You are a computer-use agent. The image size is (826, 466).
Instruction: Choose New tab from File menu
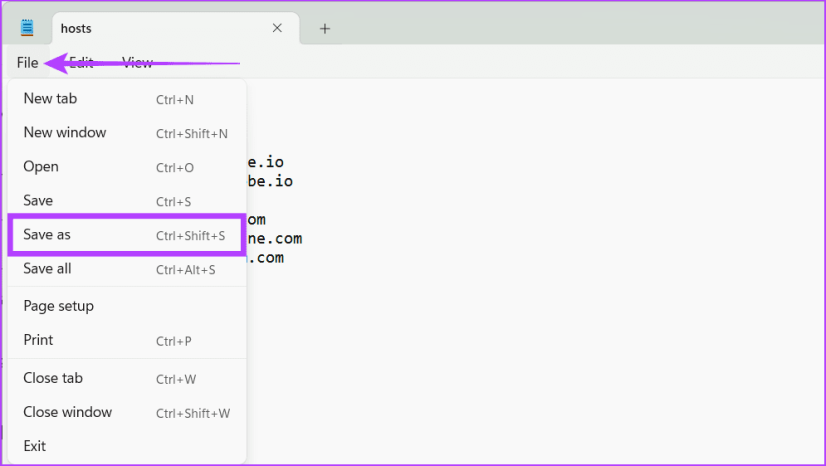[x=127, y=98]
